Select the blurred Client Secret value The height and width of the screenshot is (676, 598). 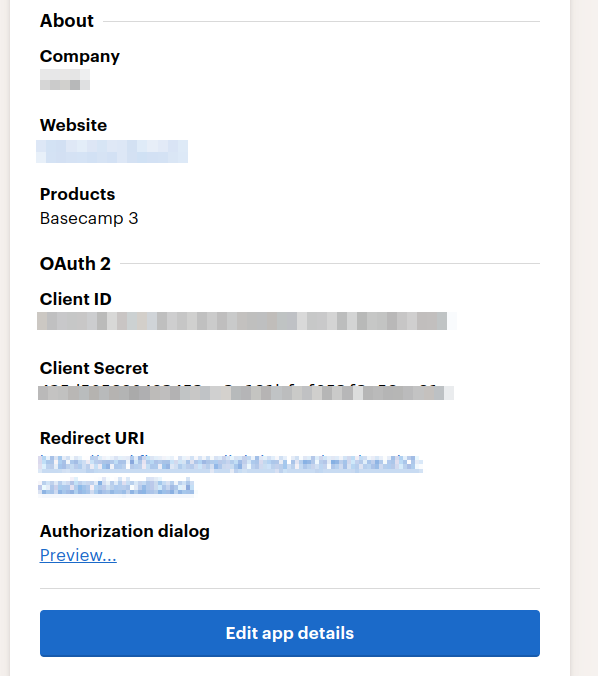[246, 393]
